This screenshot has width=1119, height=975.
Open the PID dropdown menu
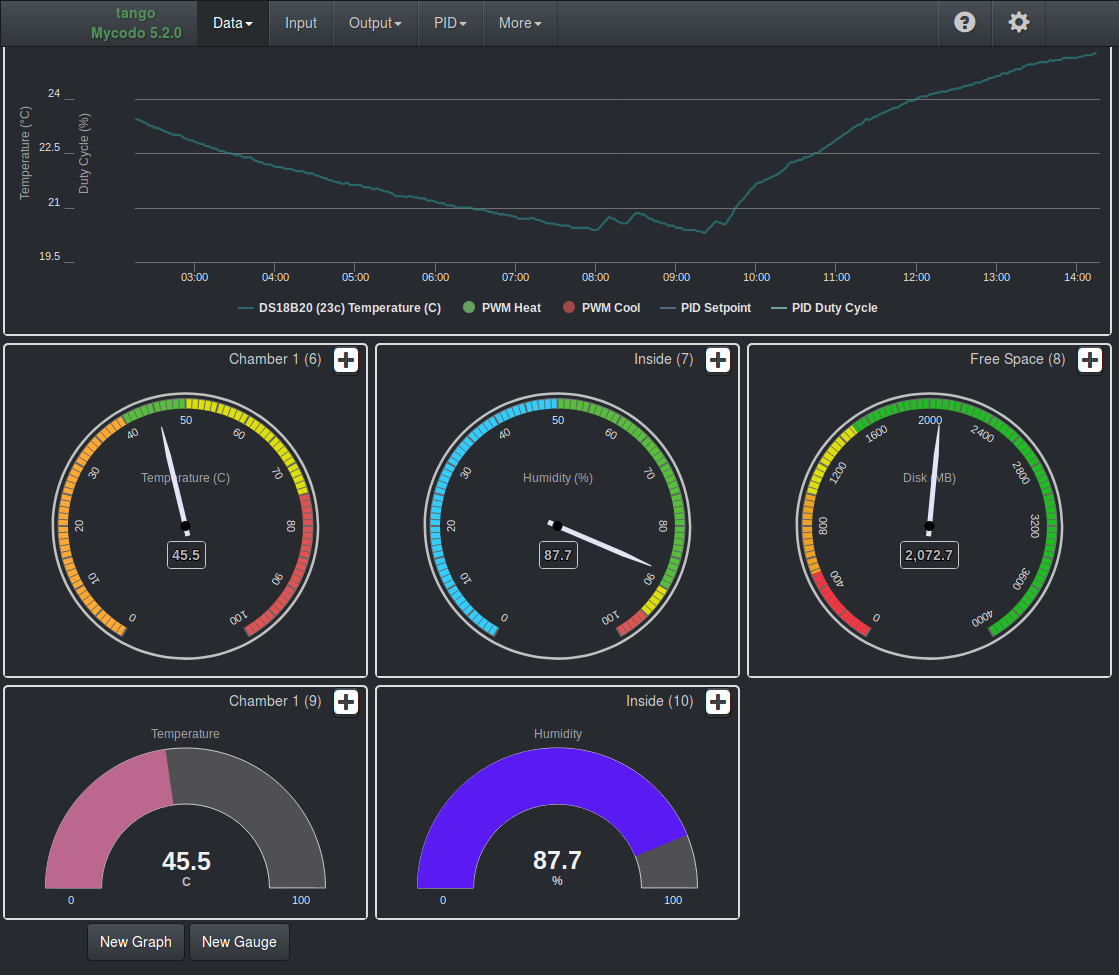(x=450, y=22)
